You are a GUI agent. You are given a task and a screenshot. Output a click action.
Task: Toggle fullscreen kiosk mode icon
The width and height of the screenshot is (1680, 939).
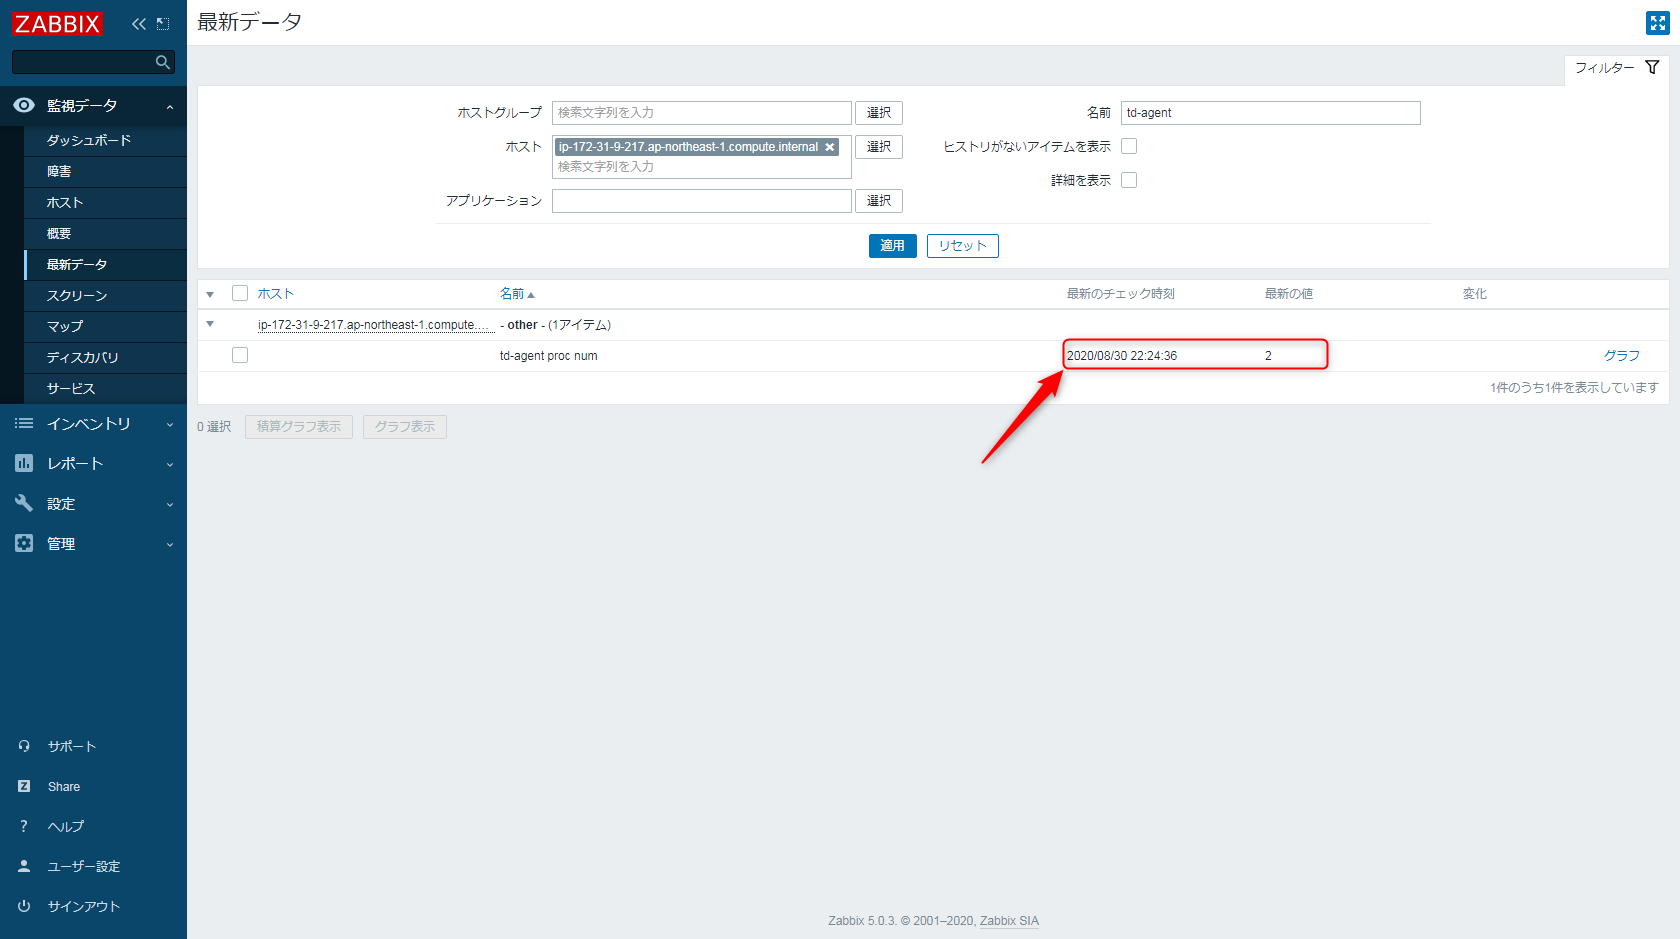point(1657,23)
